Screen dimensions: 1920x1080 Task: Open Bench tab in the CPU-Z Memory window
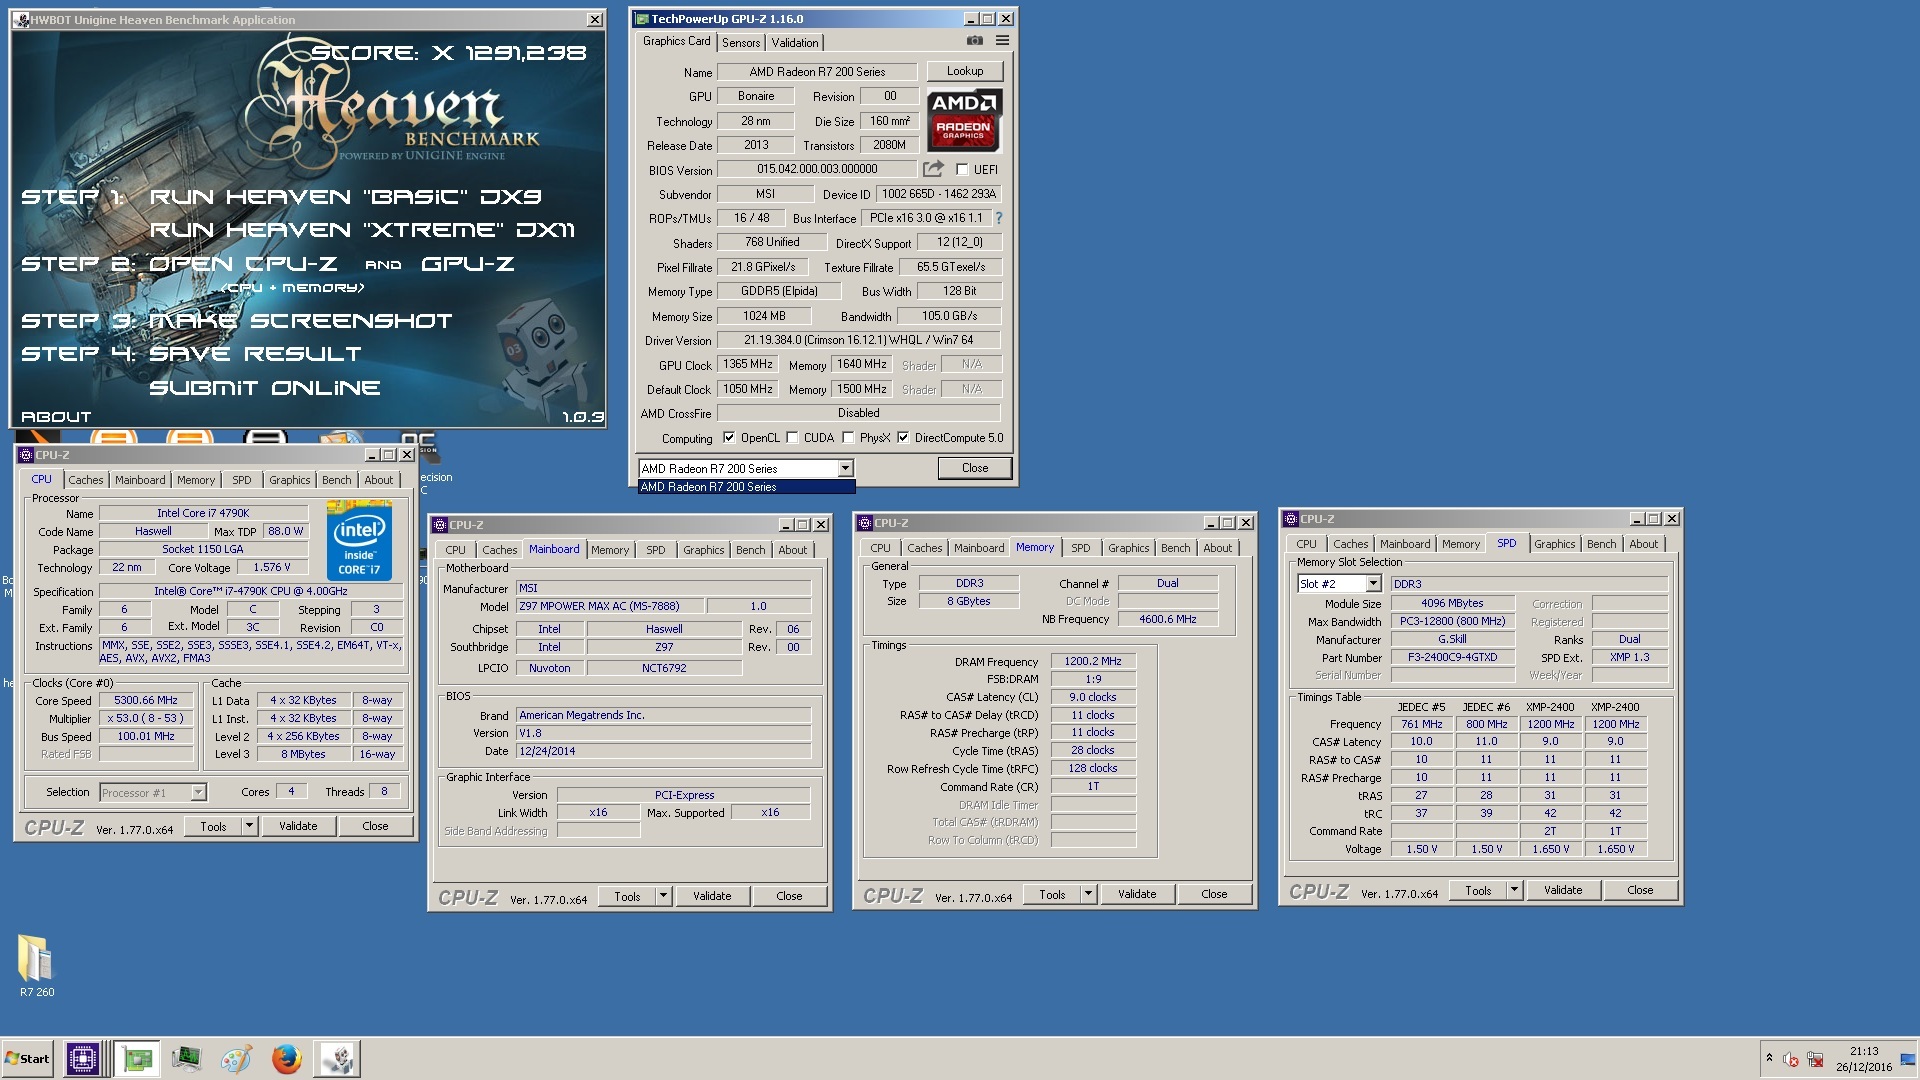pyautogui.click(x=1175, y=548)
